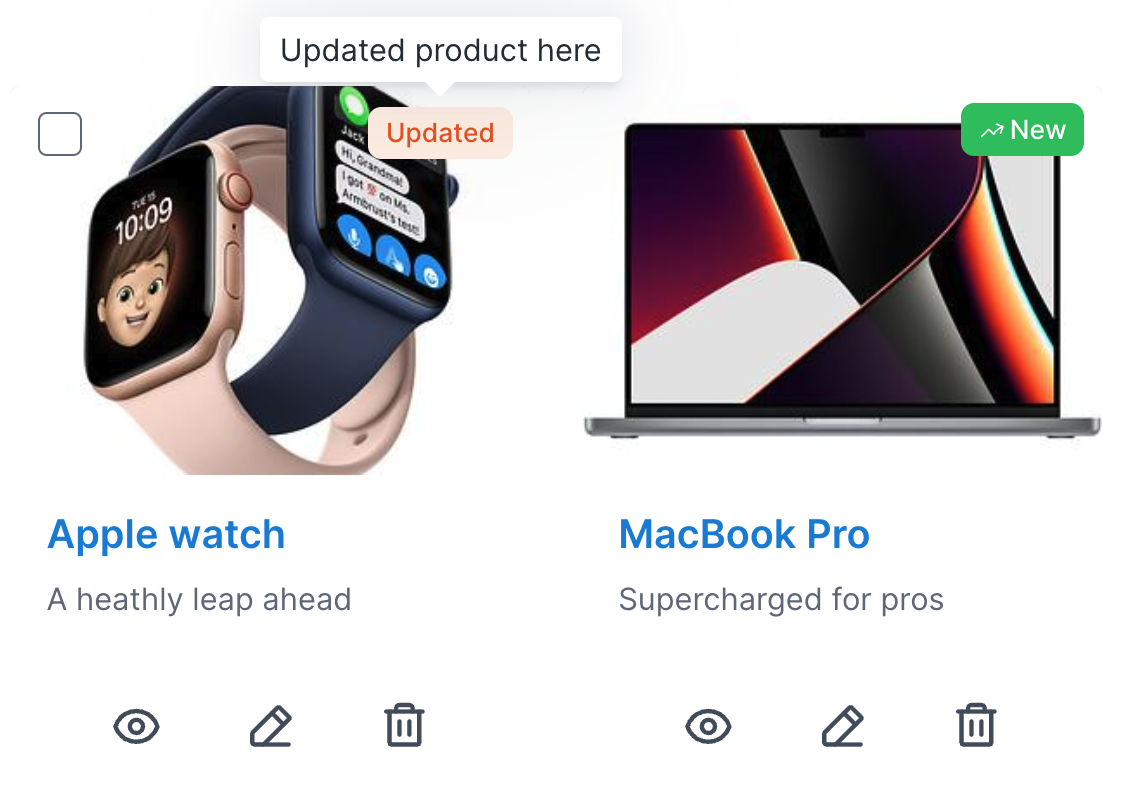This screenshot has height=786, width=1134.
Task: Open the MacBook Pro title link
Action: pos(744,534)
